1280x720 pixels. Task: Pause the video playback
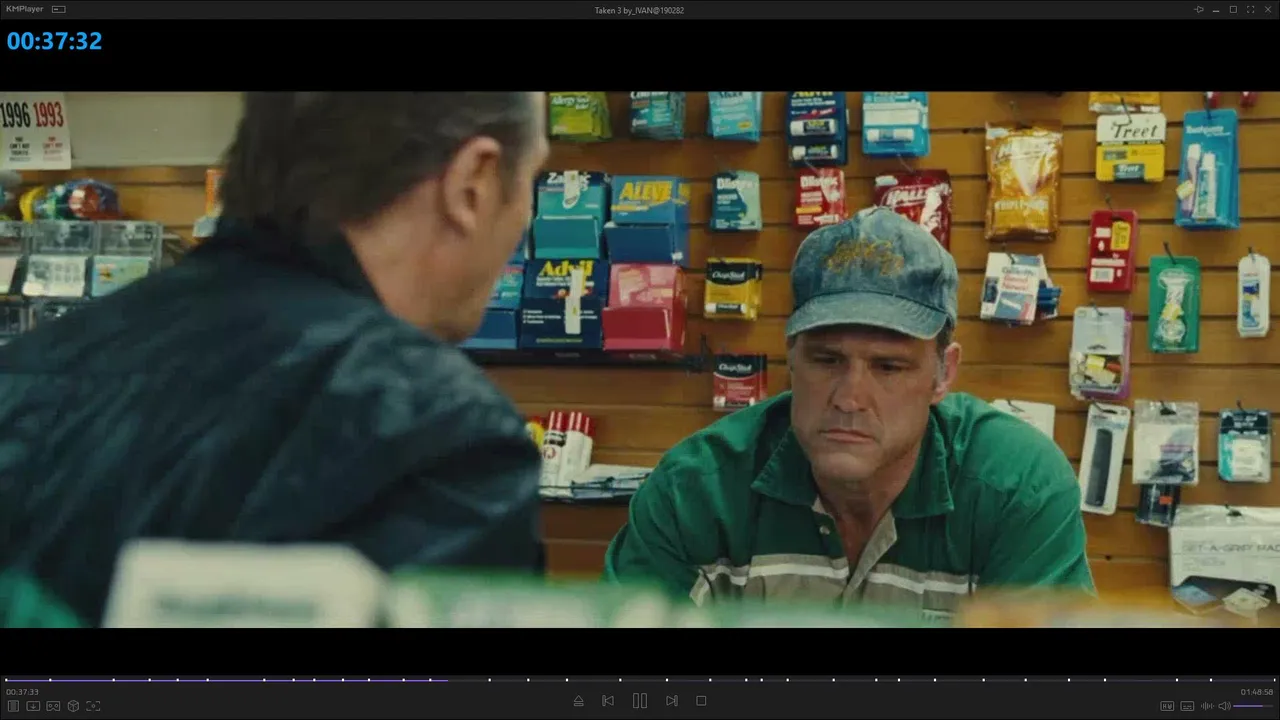tap(640, 701)
